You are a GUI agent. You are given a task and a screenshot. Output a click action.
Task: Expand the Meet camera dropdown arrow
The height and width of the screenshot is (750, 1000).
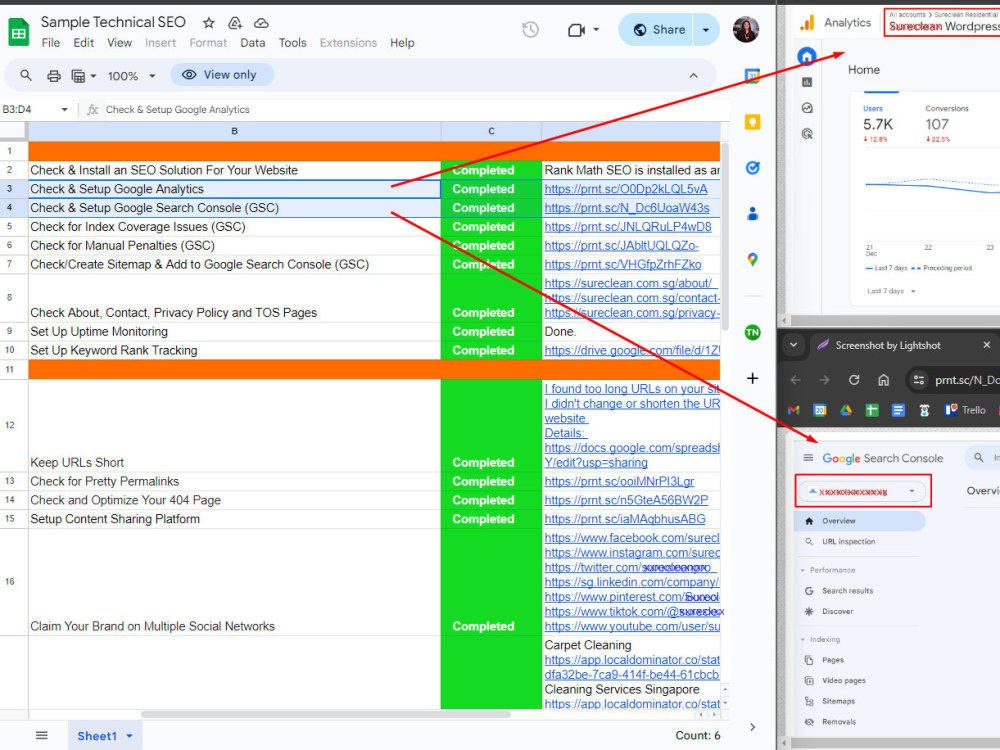click(596, 29)
